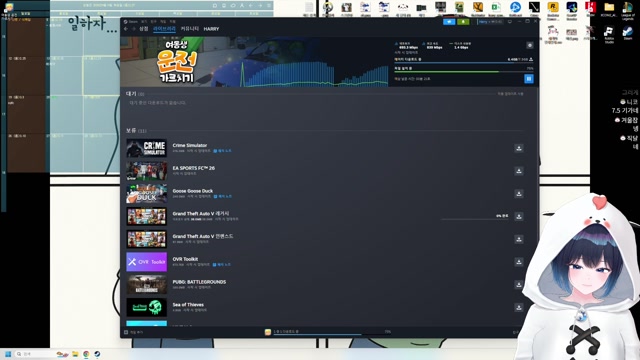Click the 게임 추가 (add game) button at bottom left
Image resolution: width=640 pixels, height=360 pixels.
133,332
